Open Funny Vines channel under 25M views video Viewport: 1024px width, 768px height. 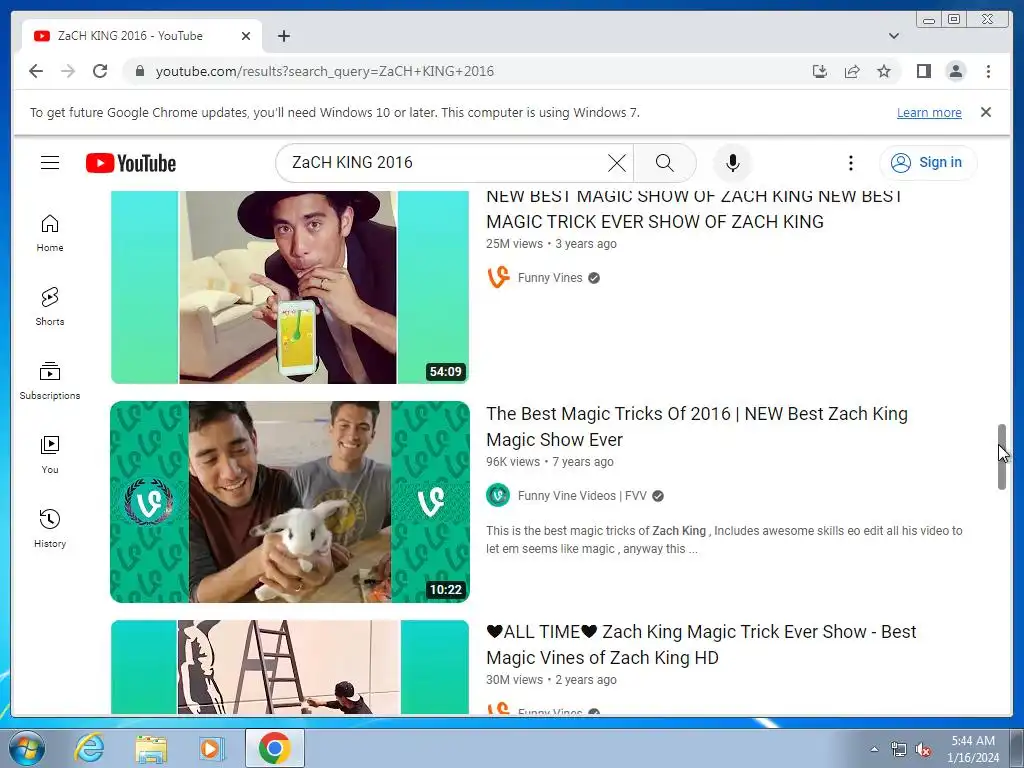[x=550, y=278]
